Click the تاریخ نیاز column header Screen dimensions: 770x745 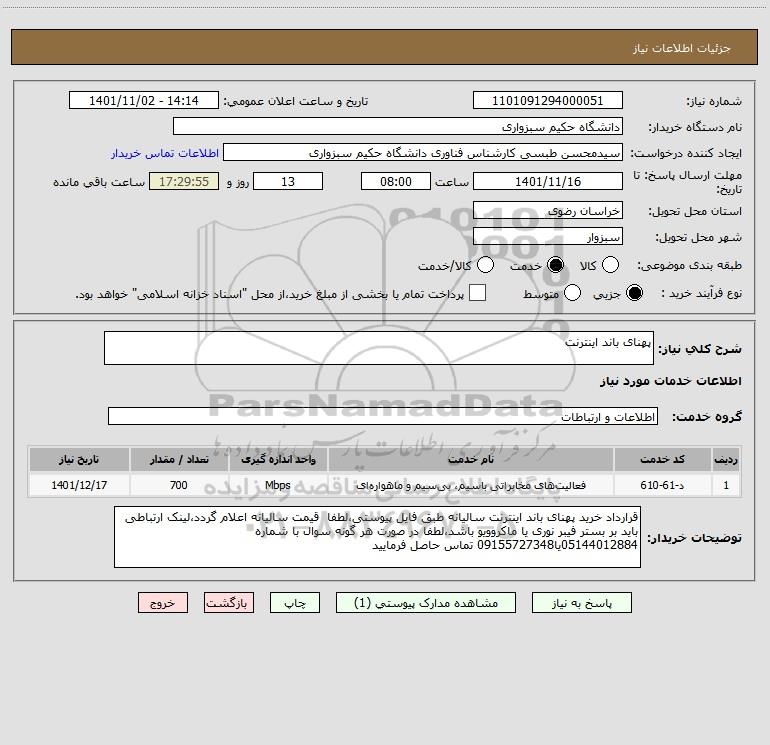click(79, 459)
